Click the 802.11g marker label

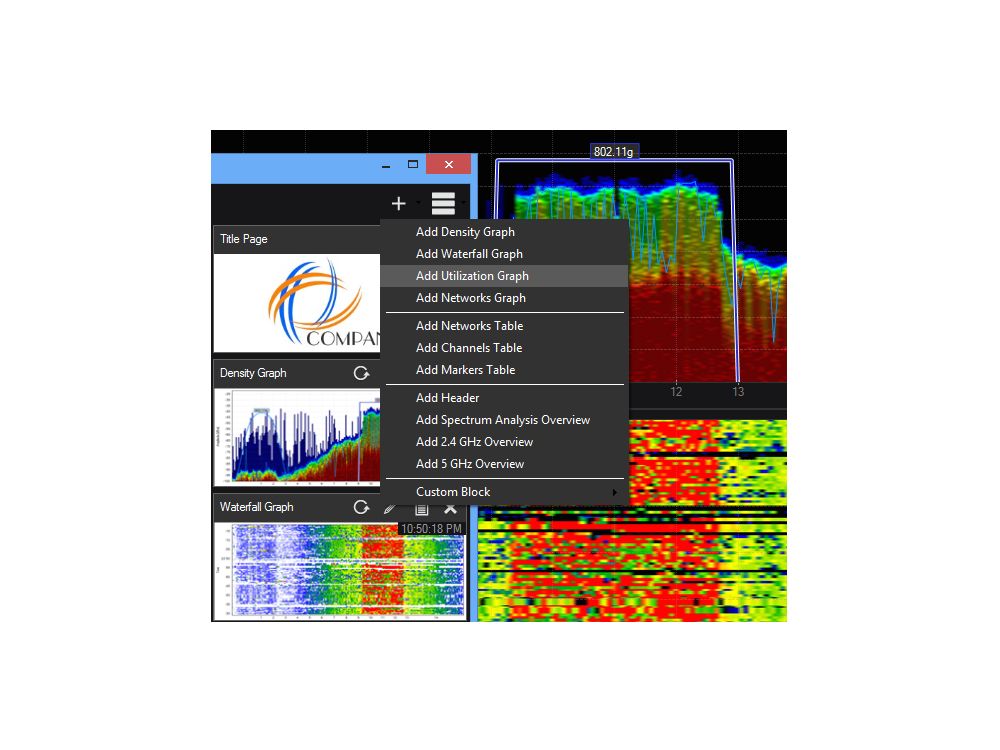click(x=614, y=152)
